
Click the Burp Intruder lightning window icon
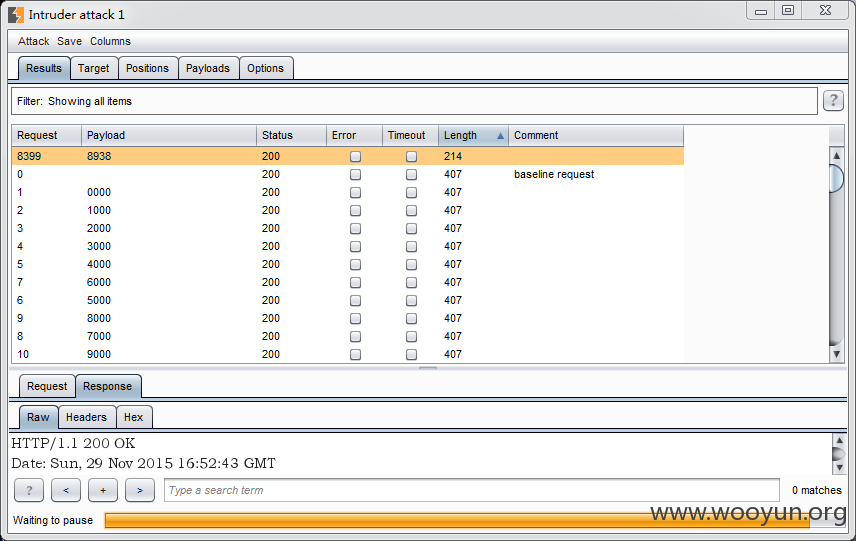(x=16, y=15)
